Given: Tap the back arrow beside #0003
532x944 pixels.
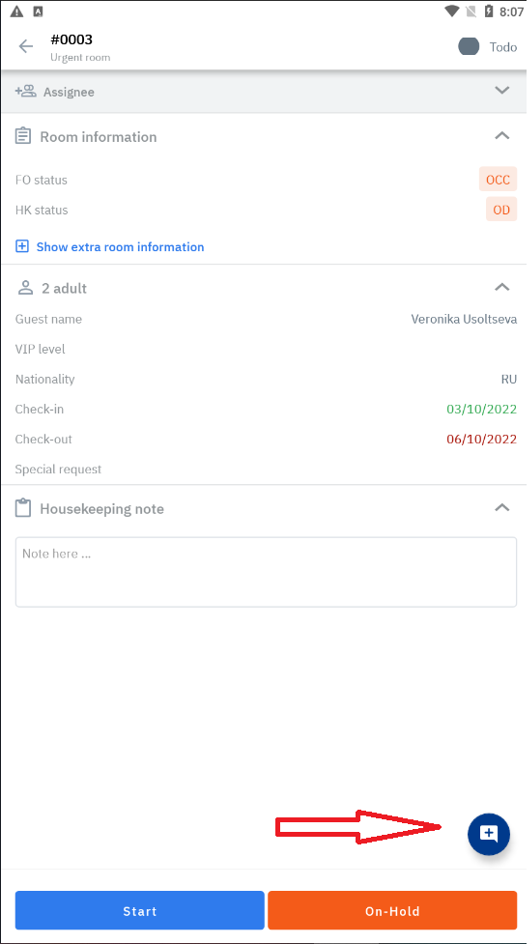Looking at the screenshot, I should pos(26,46).
